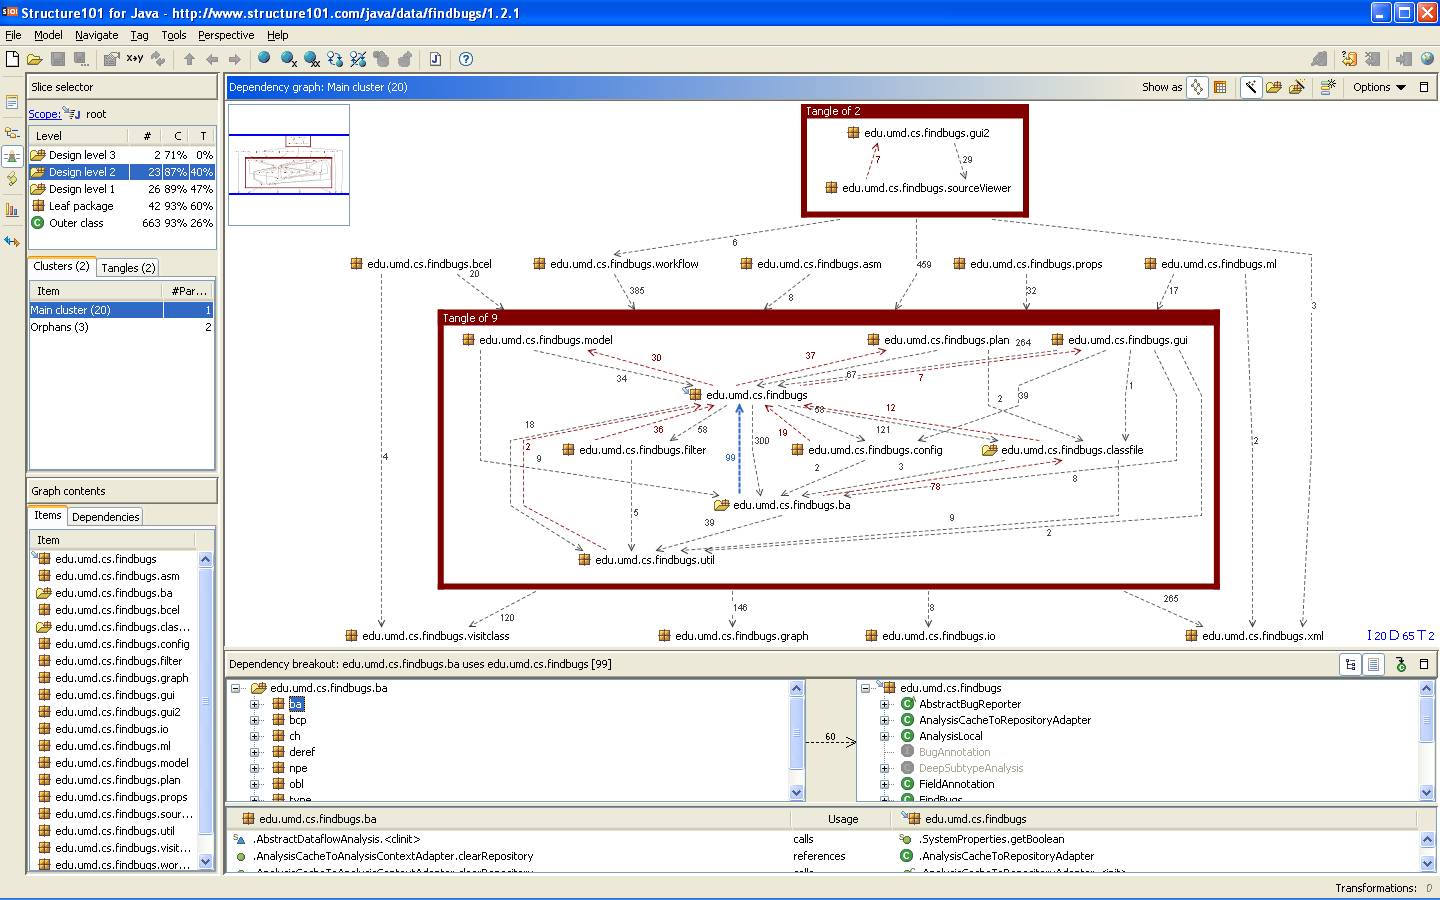Click the dependency graph overview thumbnail

tap(289, 164)
